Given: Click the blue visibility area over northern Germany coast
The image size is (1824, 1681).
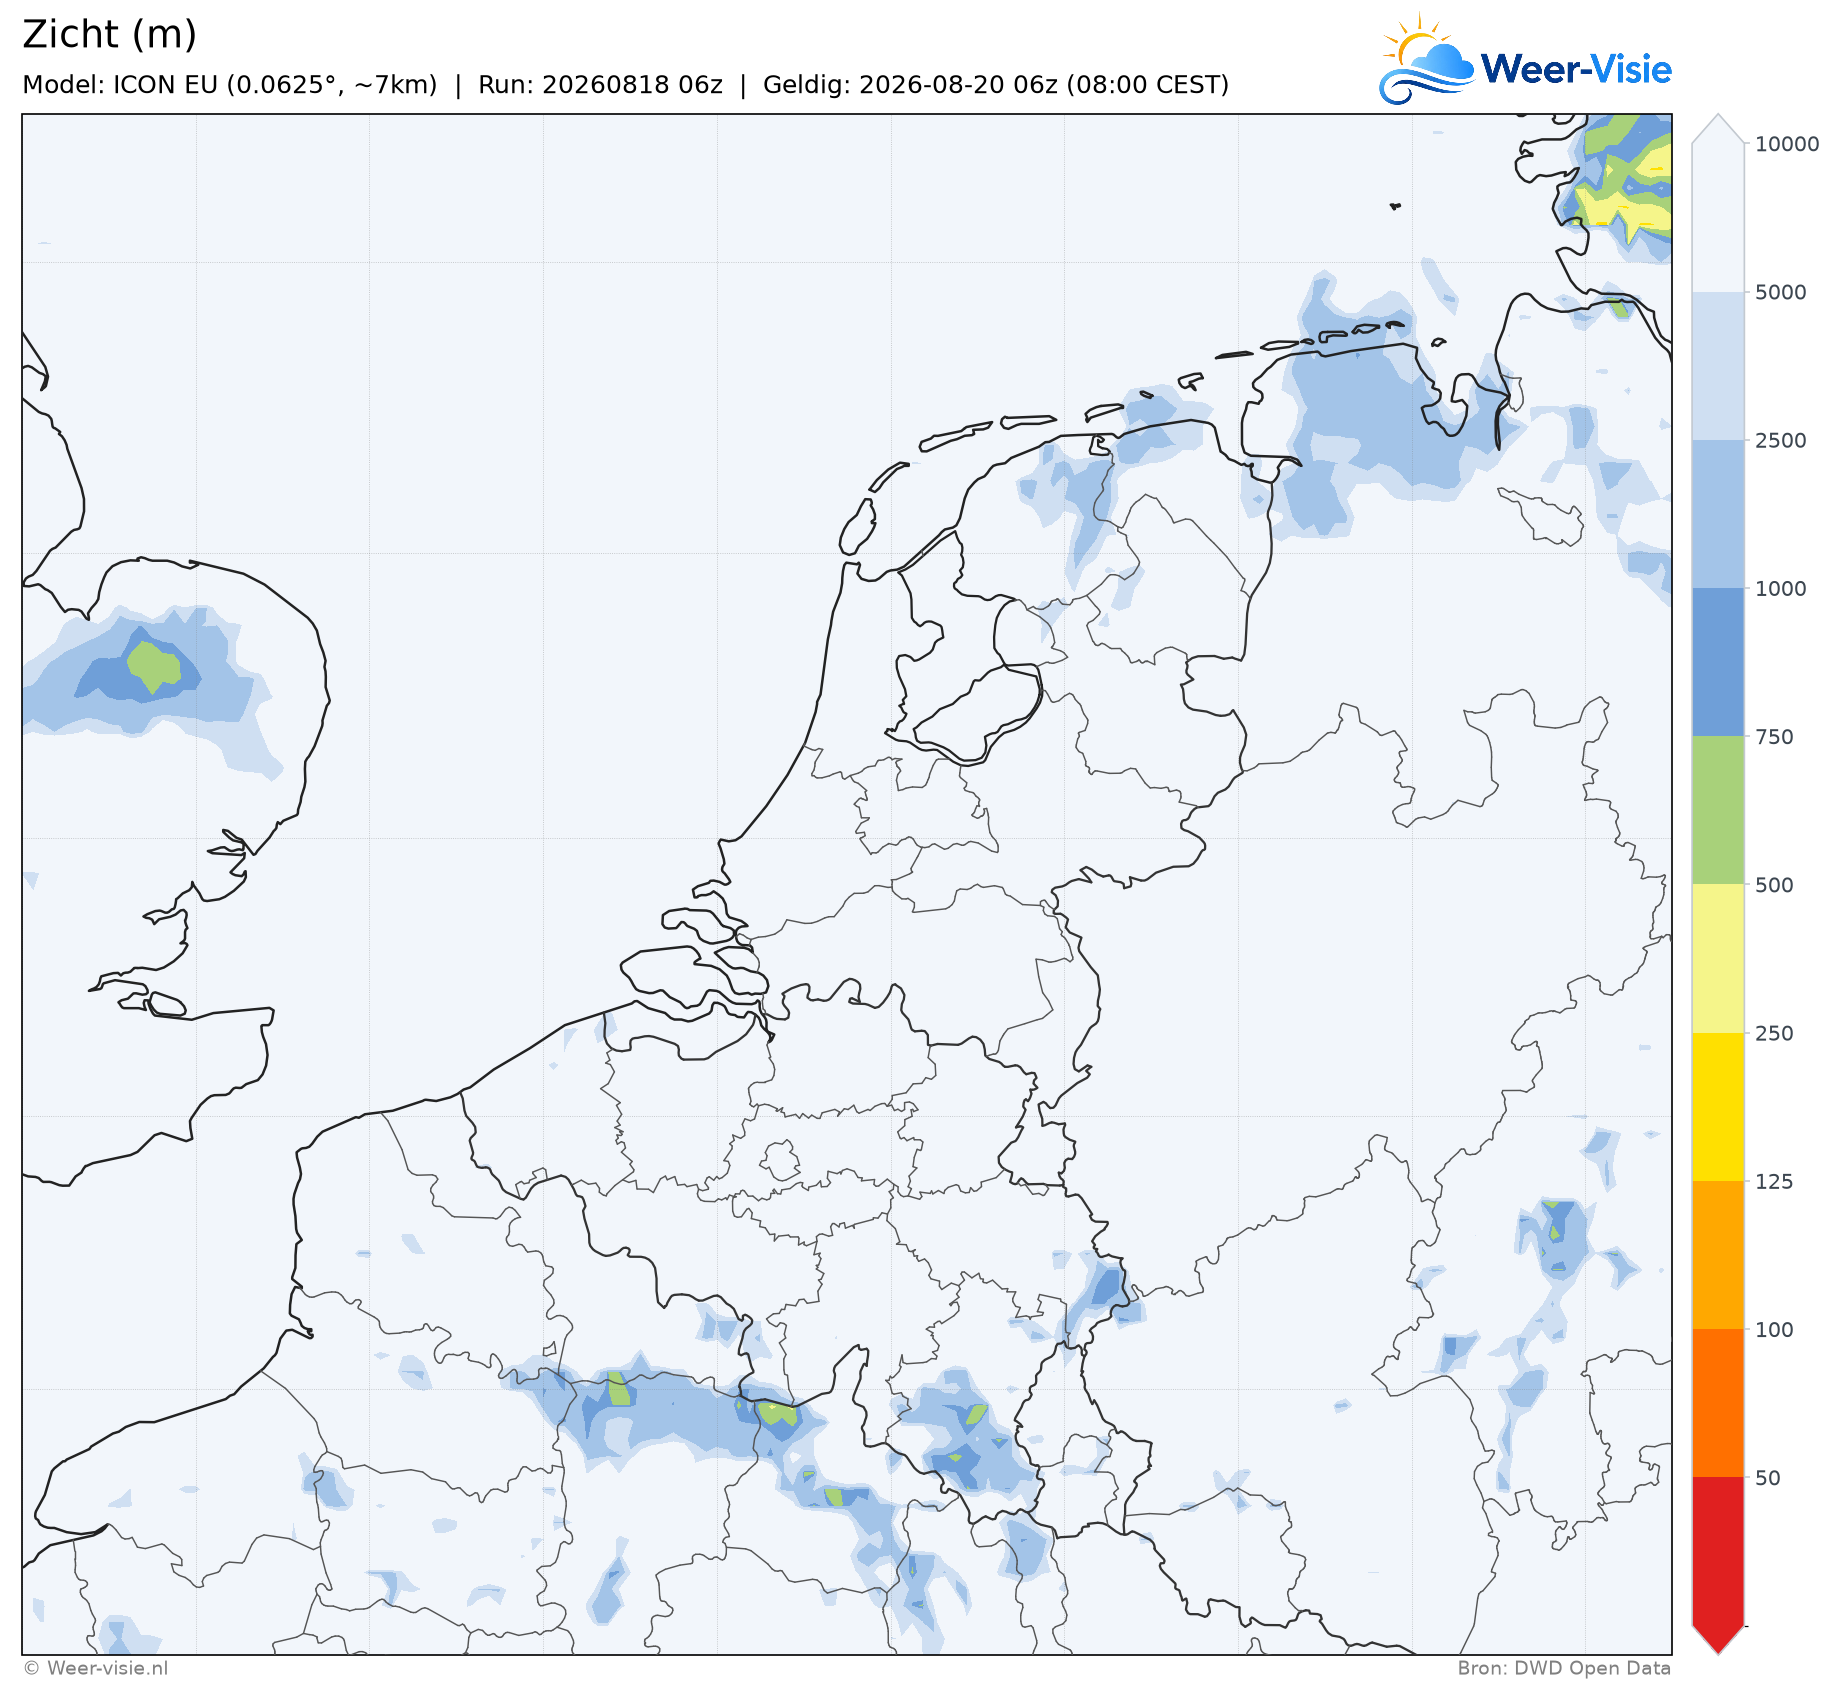Looking at the screenshot, I should (x=1375, y=420).
